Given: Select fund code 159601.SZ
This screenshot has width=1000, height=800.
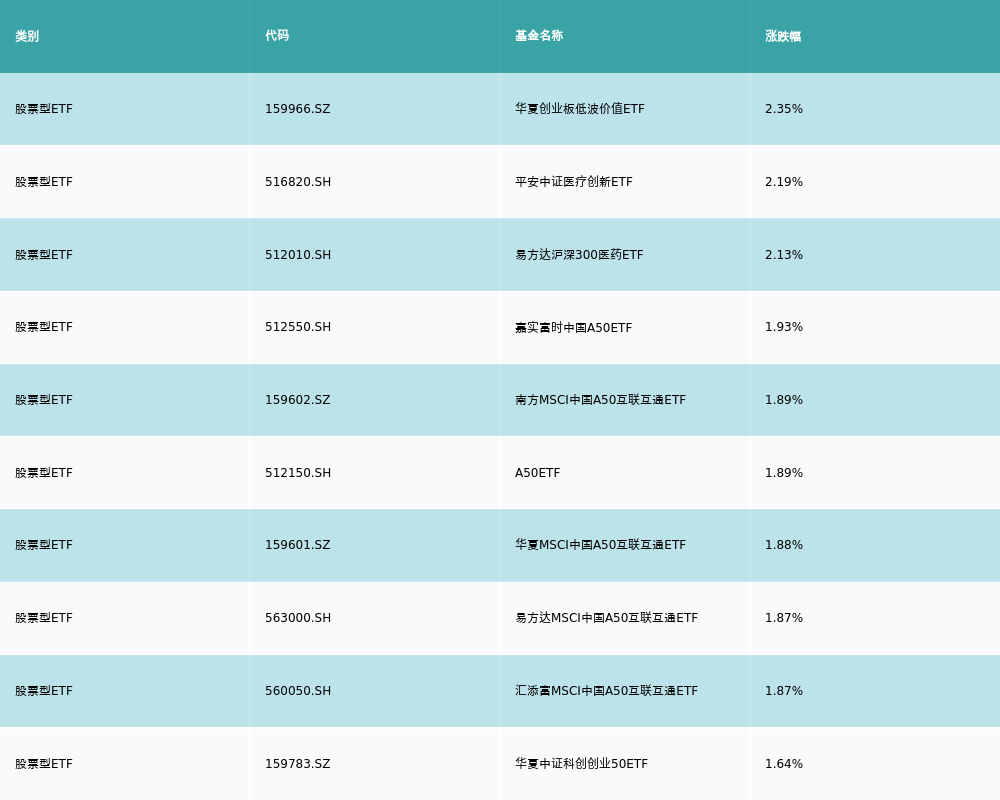Looking at the screenshot, I should [297, 545].
